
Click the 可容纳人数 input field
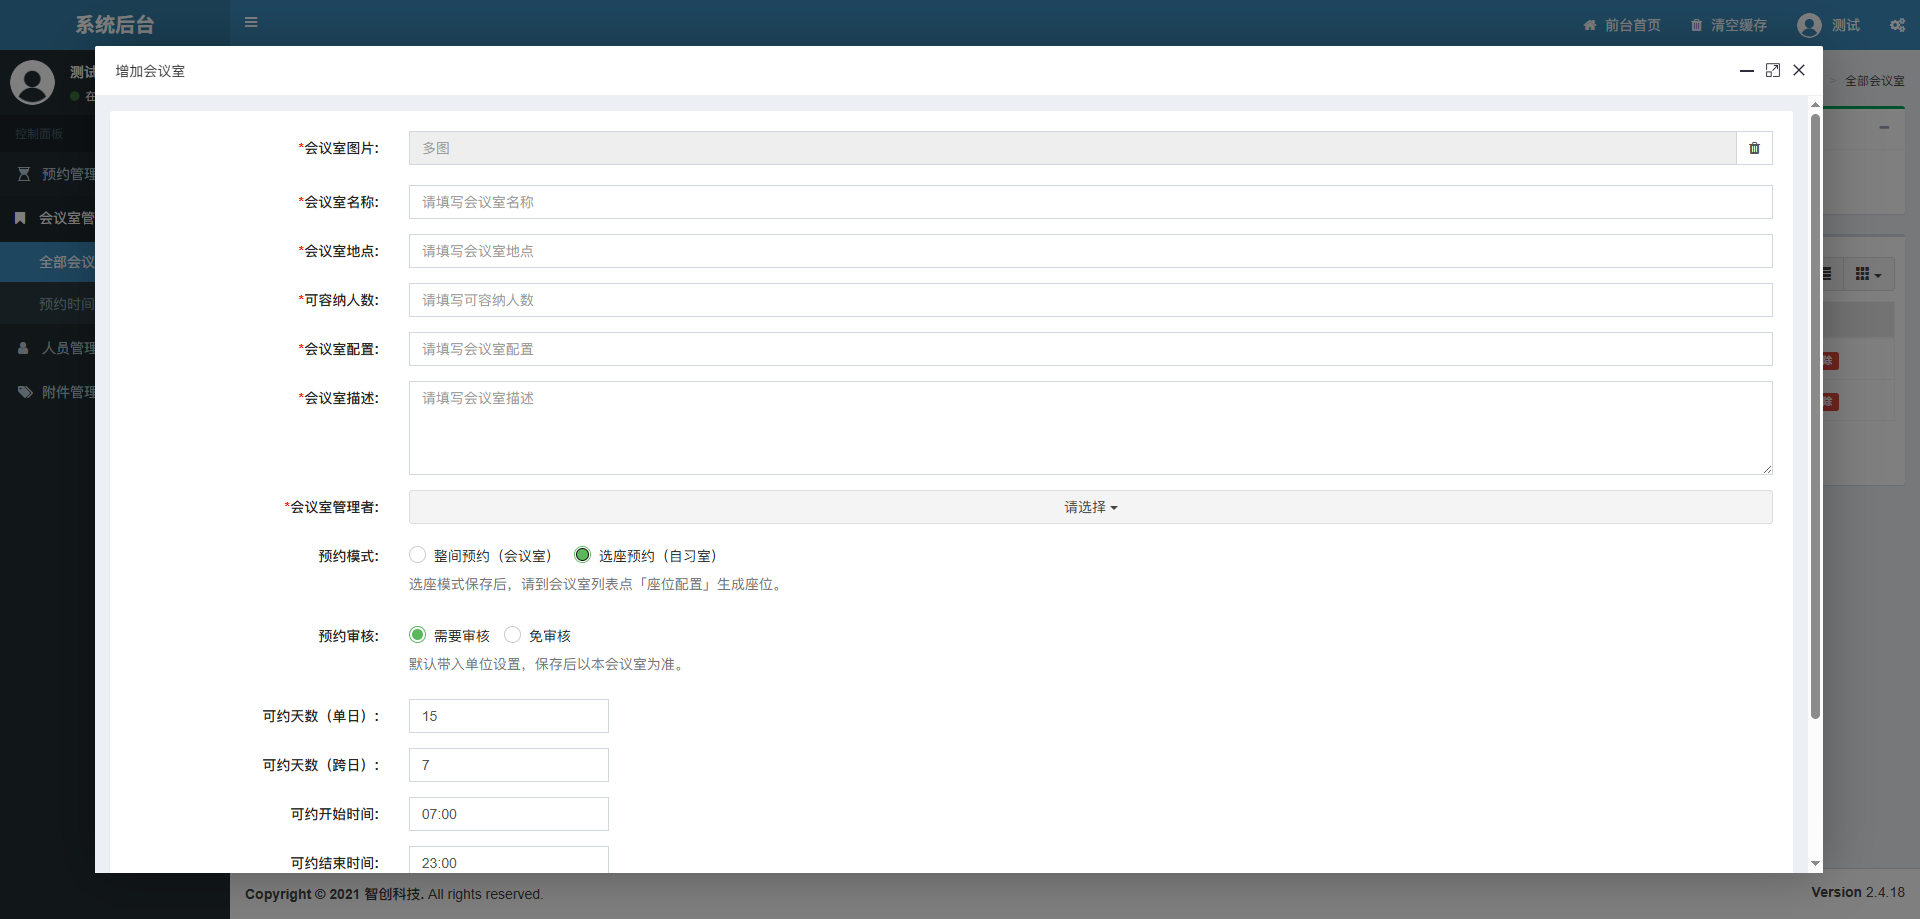(x=1090, y=300)
